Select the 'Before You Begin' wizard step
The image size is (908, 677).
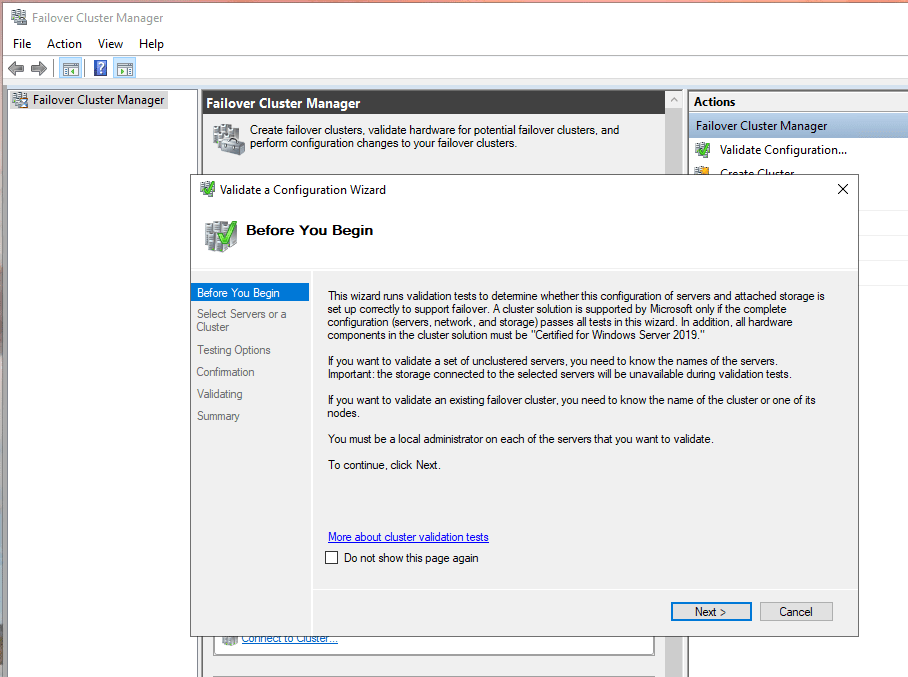tap(238, 293)
